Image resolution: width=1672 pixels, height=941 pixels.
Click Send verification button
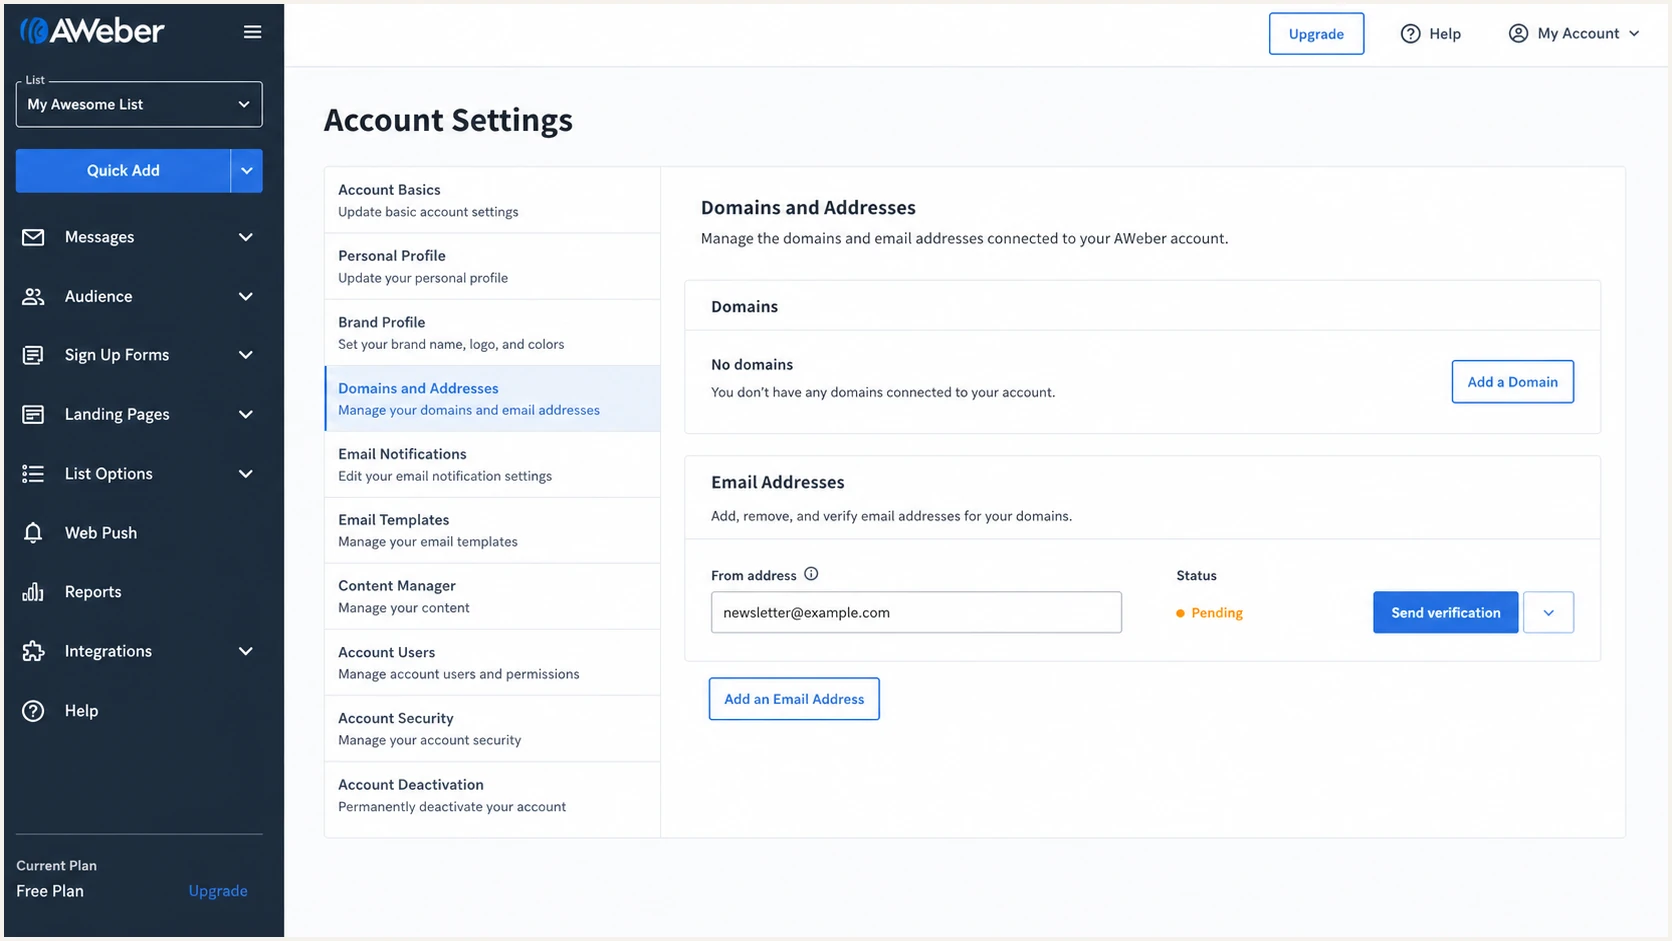tap(1445, 612)
